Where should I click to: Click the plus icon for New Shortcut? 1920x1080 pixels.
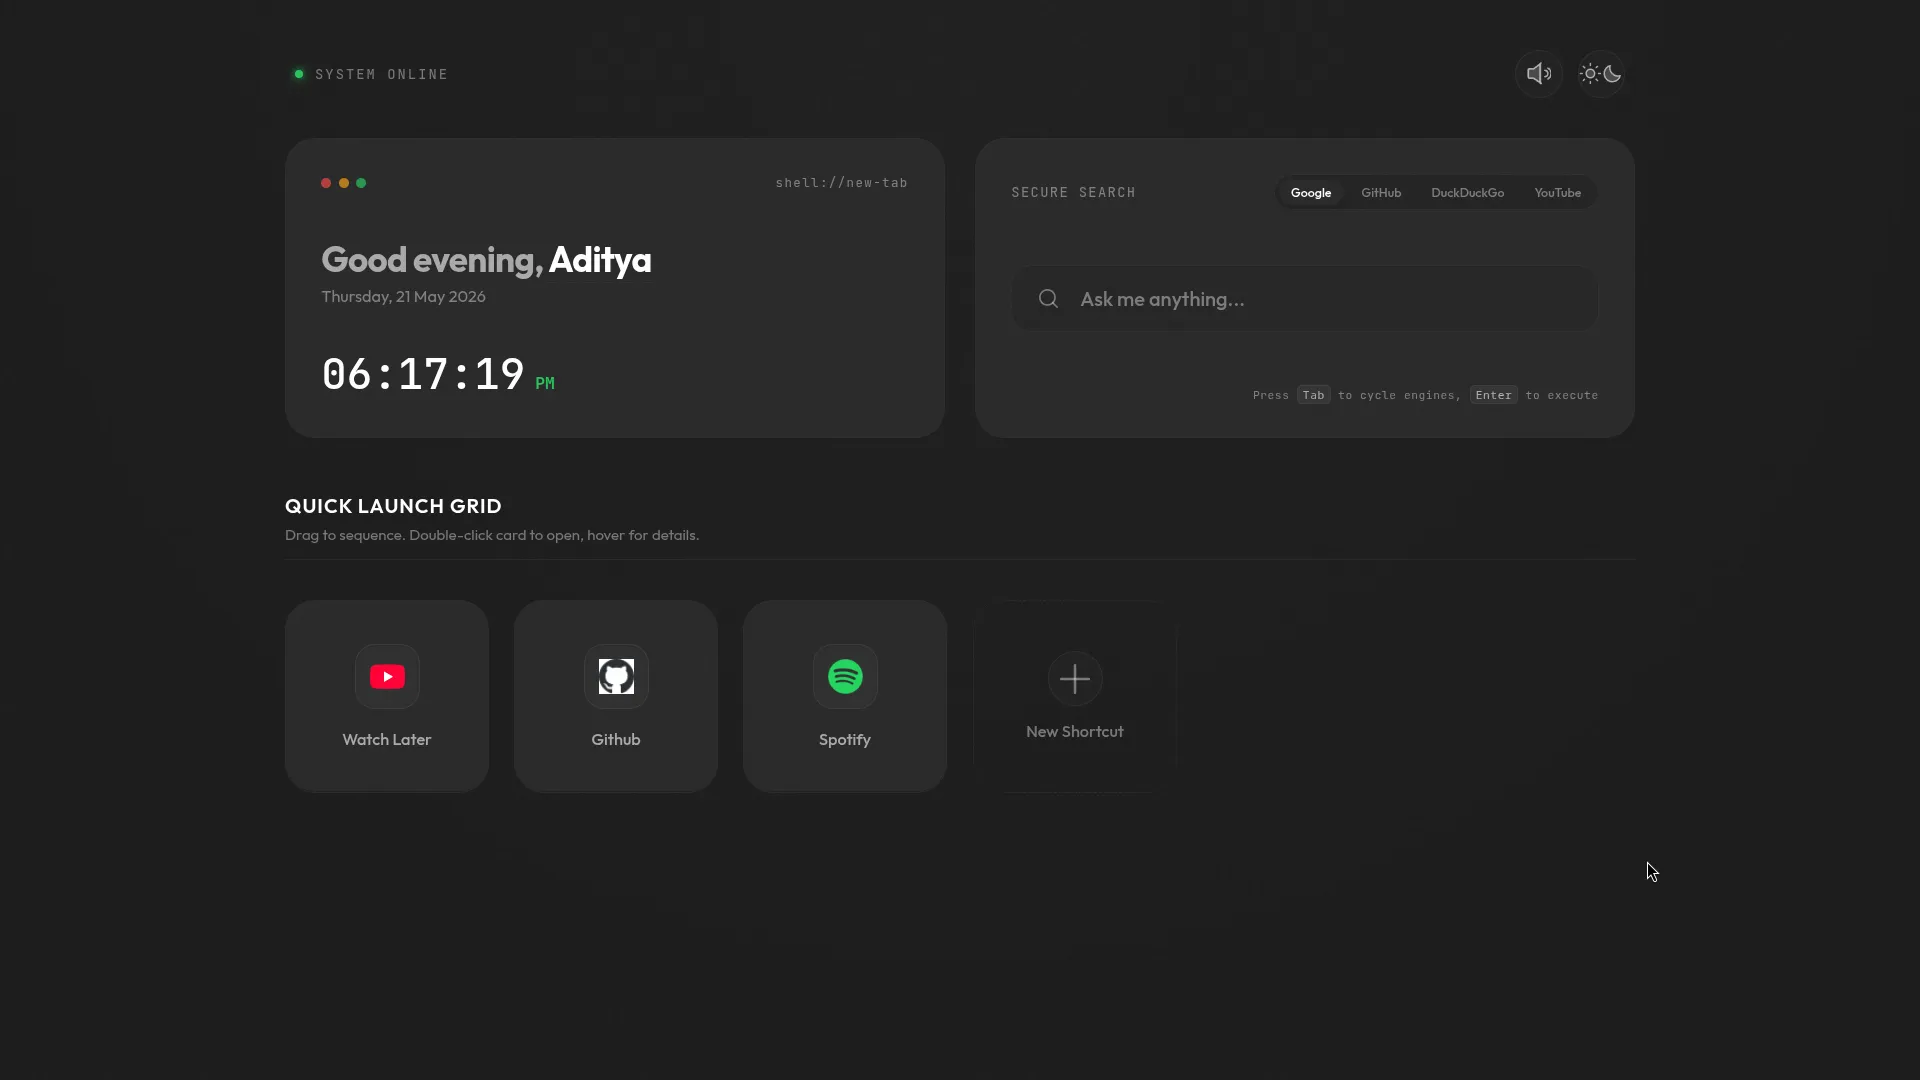[x=1075, y=679]
